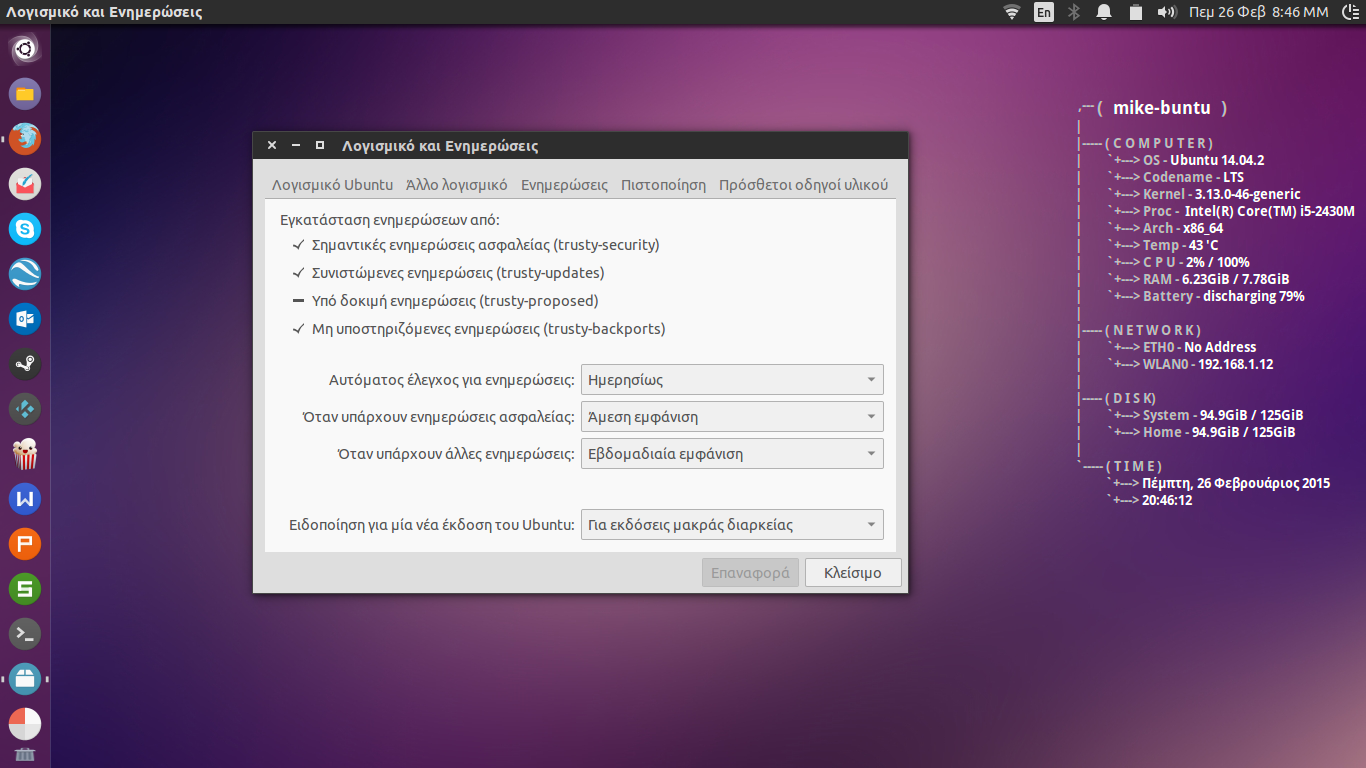Open the 'Ημερησίως' update check dropdown

pyautogui.click(x=731, y=380)
